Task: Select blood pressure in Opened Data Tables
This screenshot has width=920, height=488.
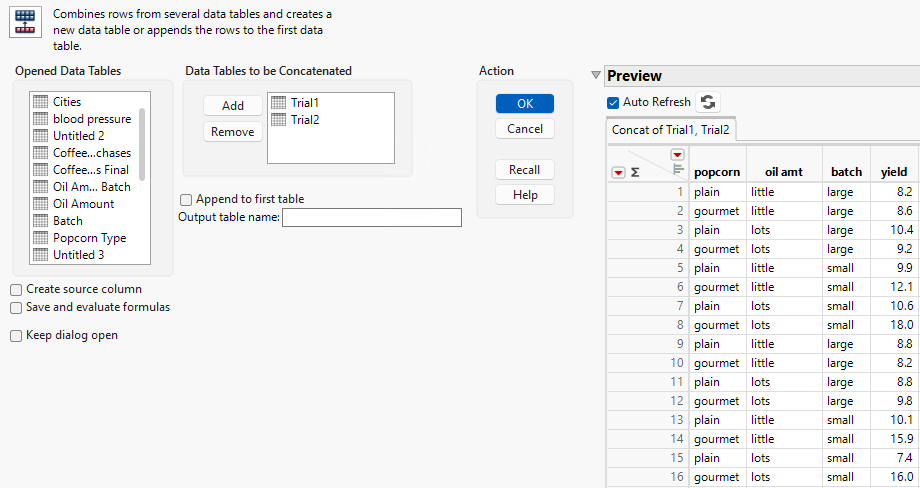Action: 91,119
